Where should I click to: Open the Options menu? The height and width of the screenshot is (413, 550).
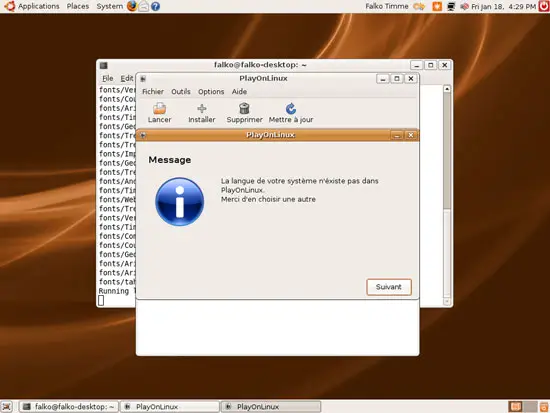pos(211,92)
